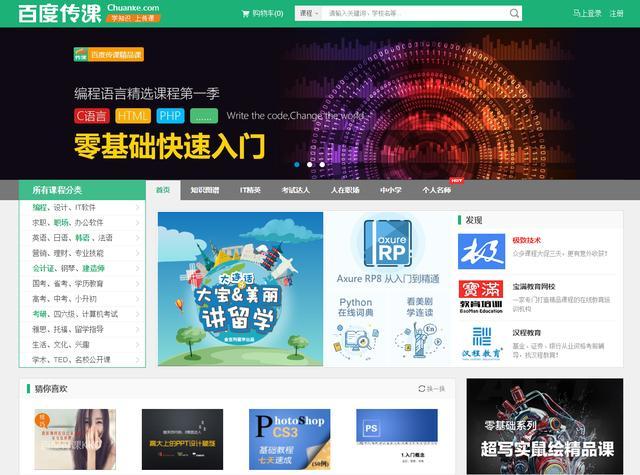Open the 汉程教育 title link
Image resolution: width=640 pixels, height=475 pixels.
(527, 333)
